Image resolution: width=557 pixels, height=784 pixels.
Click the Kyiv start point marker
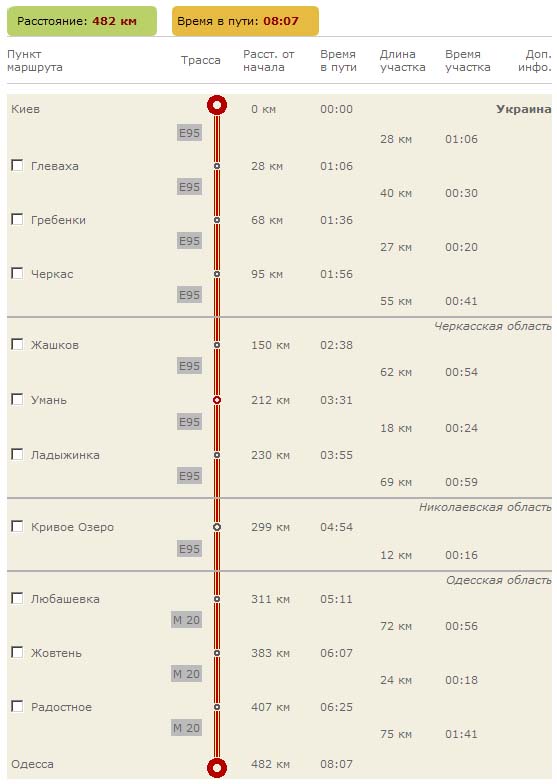point(217,106)
